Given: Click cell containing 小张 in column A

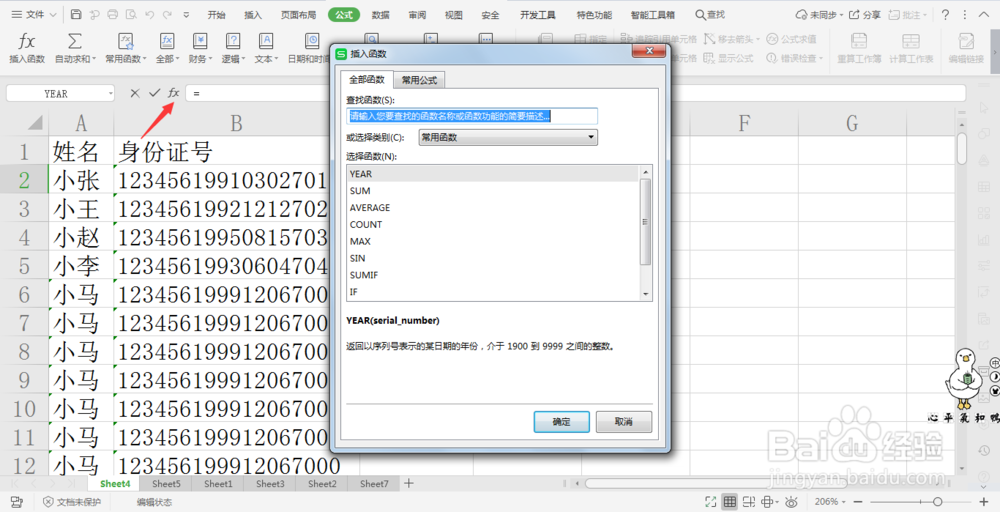Looking at the screenshot, I should (81, 180).
